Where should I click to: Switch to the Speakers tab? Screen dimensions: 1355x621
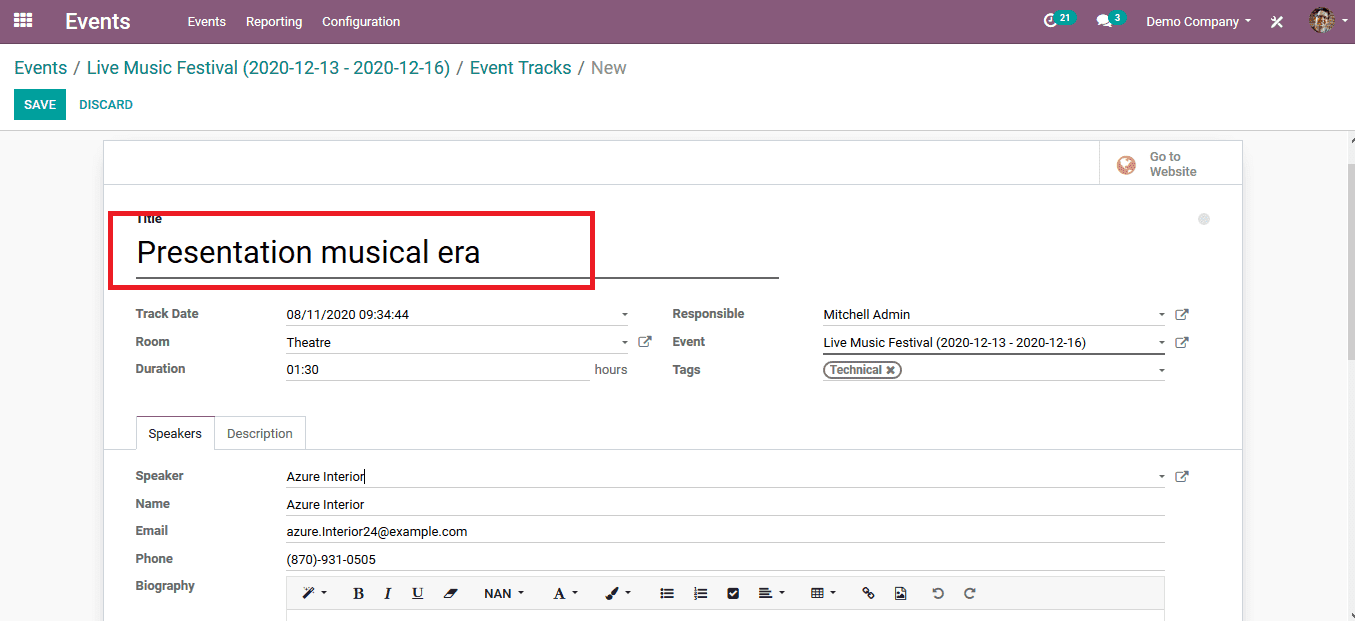click(x=175, y=433)
